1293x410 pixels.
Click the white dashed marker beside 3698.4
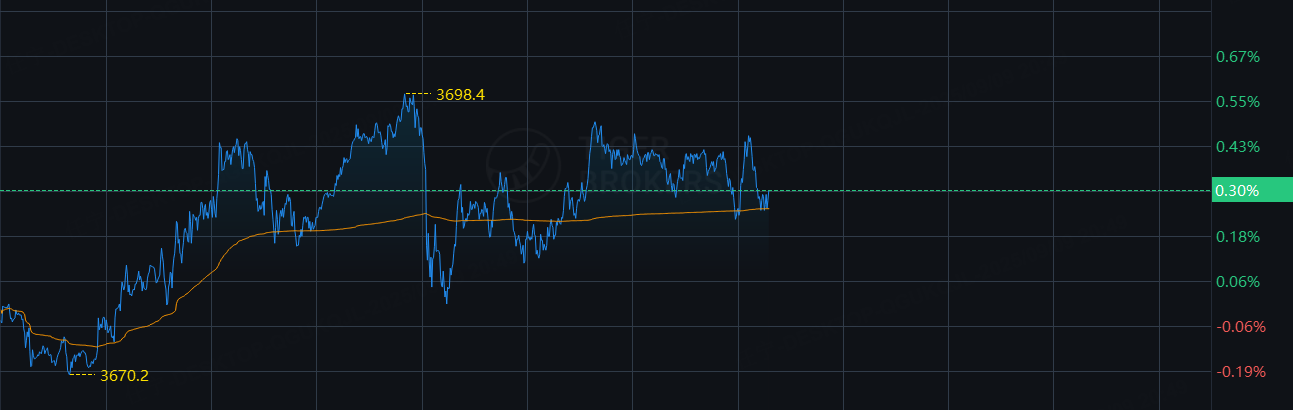click(x=419, y=94)
